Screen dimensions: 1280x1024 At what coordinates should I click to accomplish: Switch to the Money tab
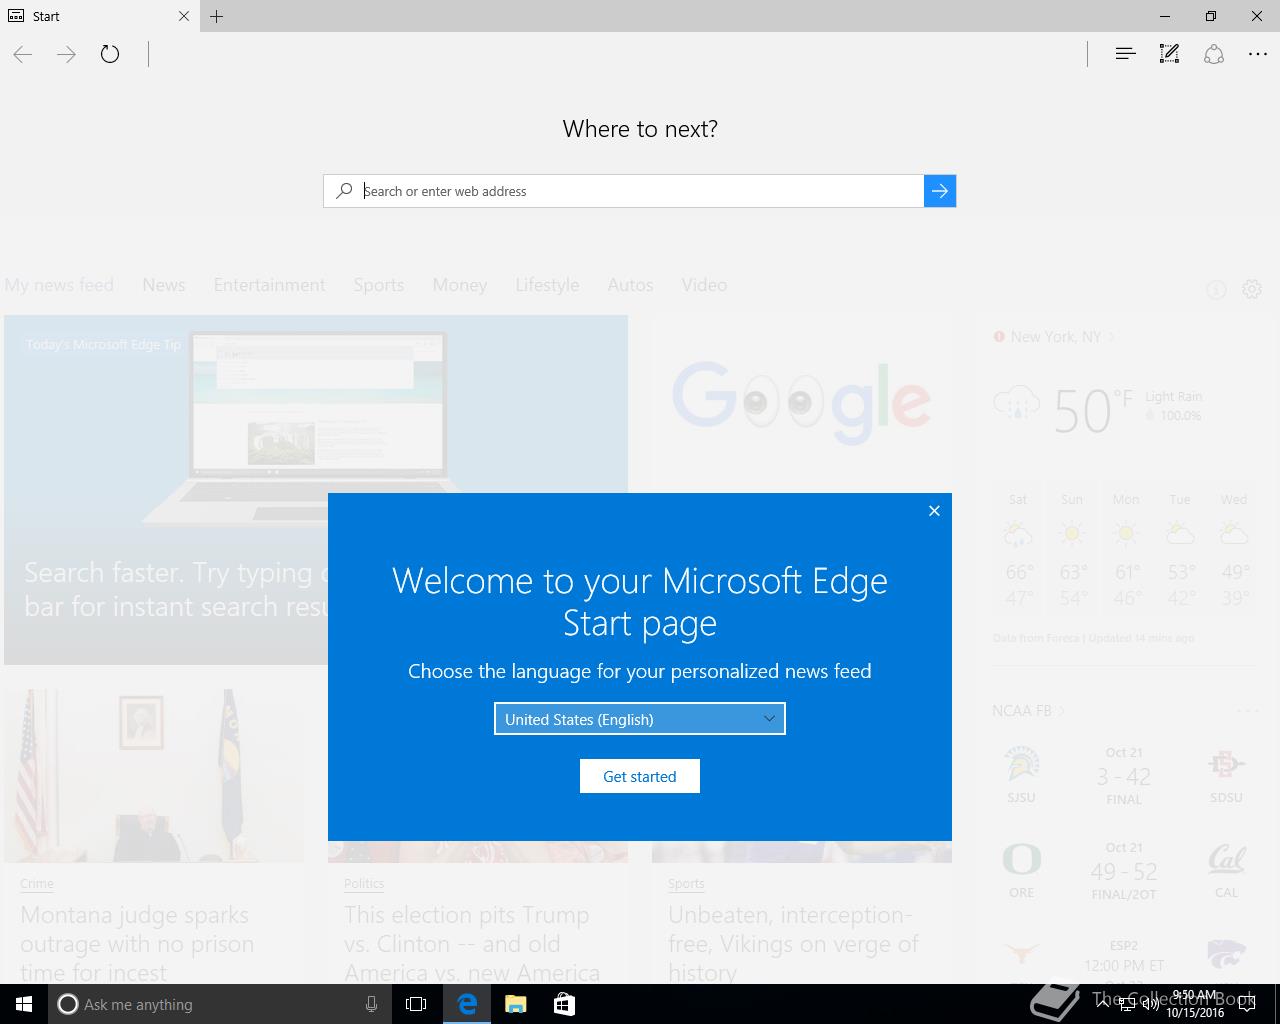[x=460, y=285]
